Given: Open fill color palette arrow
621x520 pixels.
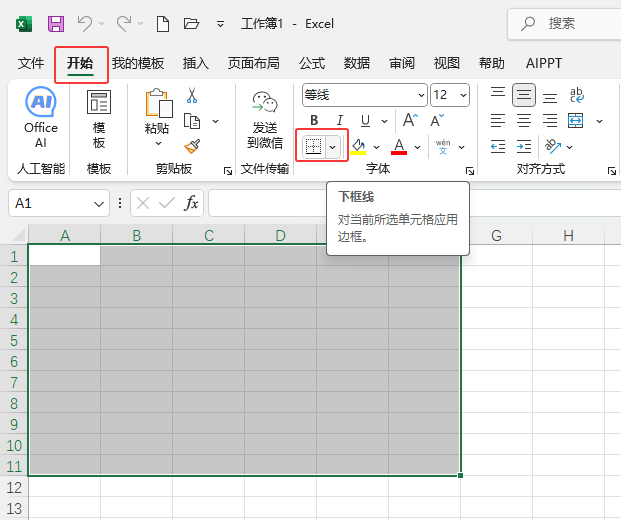Looking at the screenshot, I should tap(376, 147).
